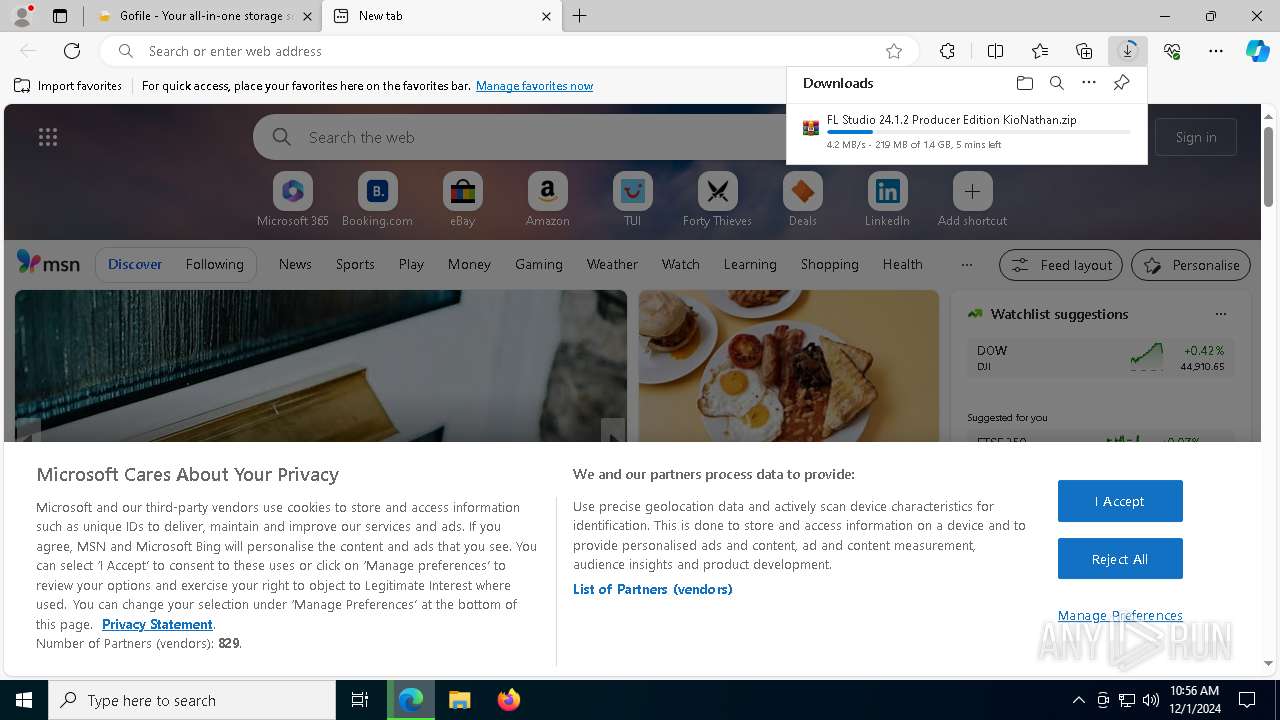Click the Add shortcut plus tile
Viewport: 1280px width, 720px height.
click(x=972, y=199)
